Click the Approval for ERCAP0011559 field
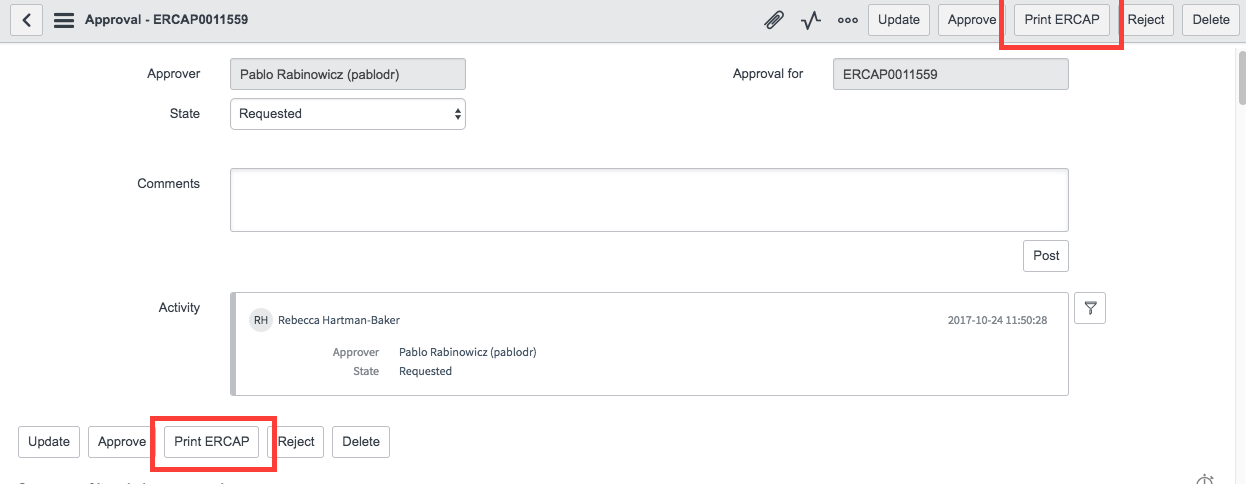The width and height of the screenshot is (1246, 484). 949,74
